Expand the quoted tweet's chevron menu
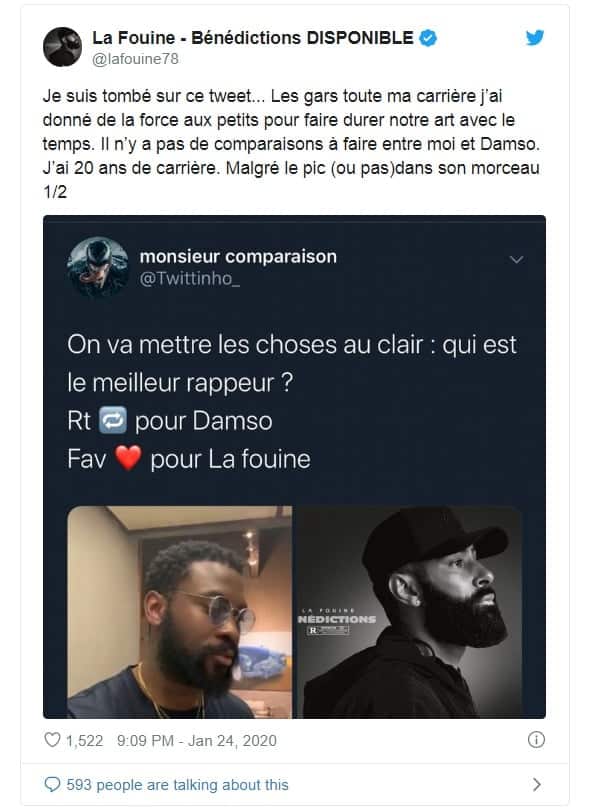 (x=517, y=260)
